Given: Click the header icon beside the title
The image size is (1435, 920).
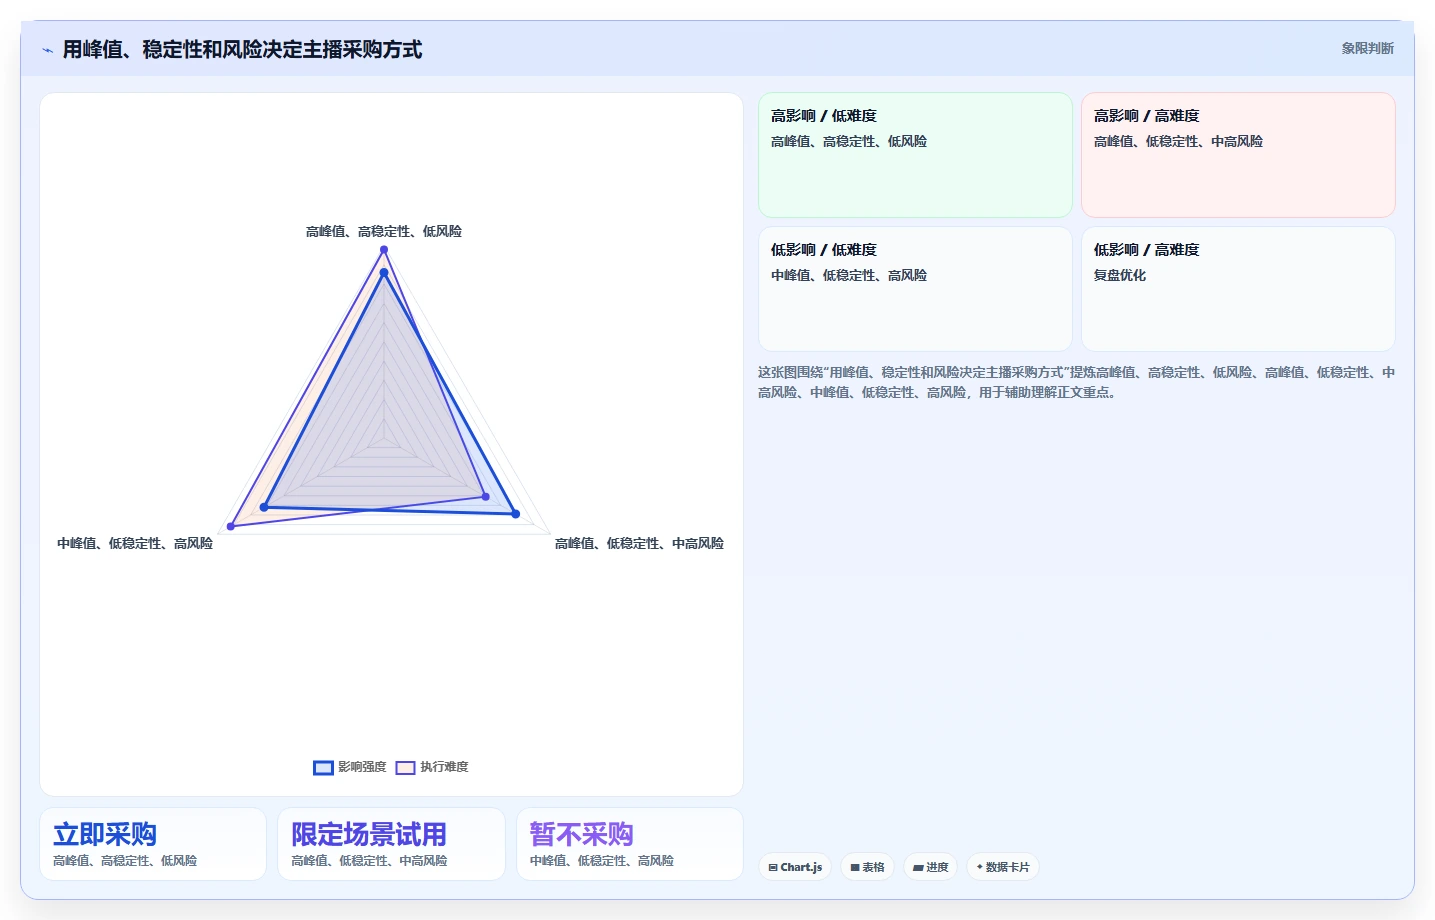Looking at the screenshot, I should click(x=47, y=50).
